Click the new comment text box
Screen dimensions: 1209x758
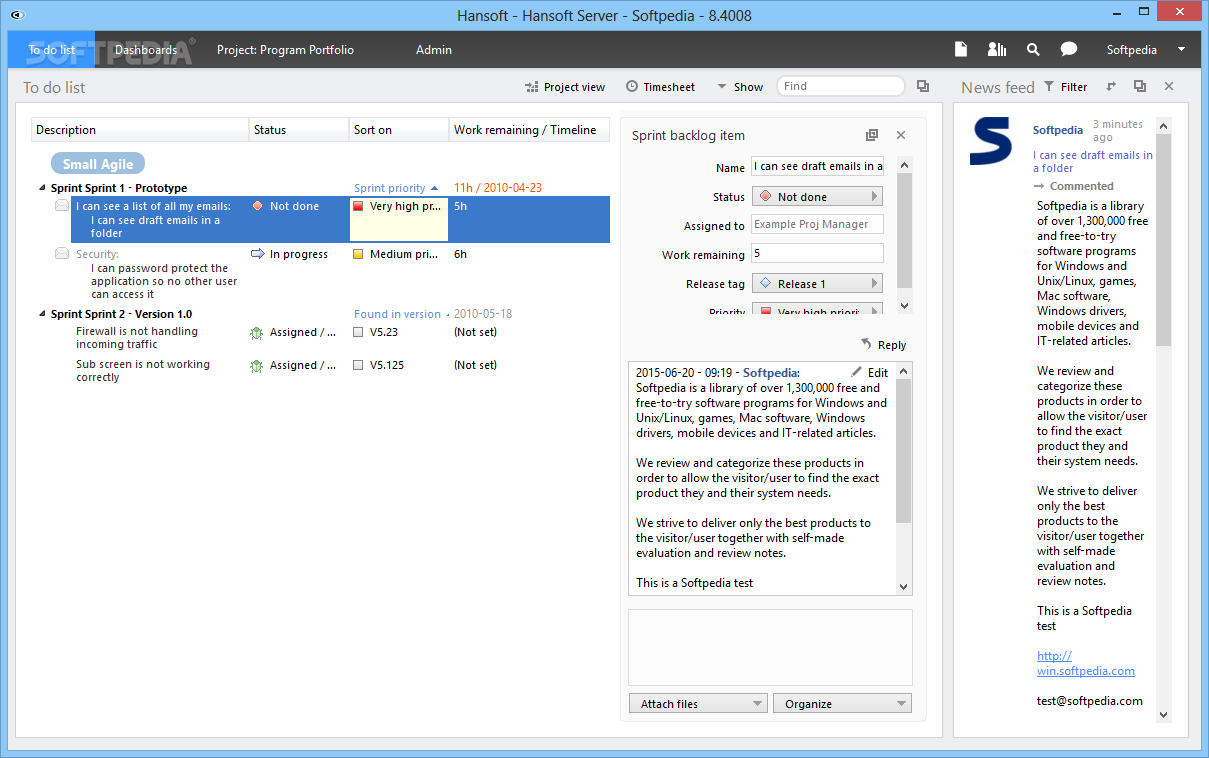pos(770,647)
